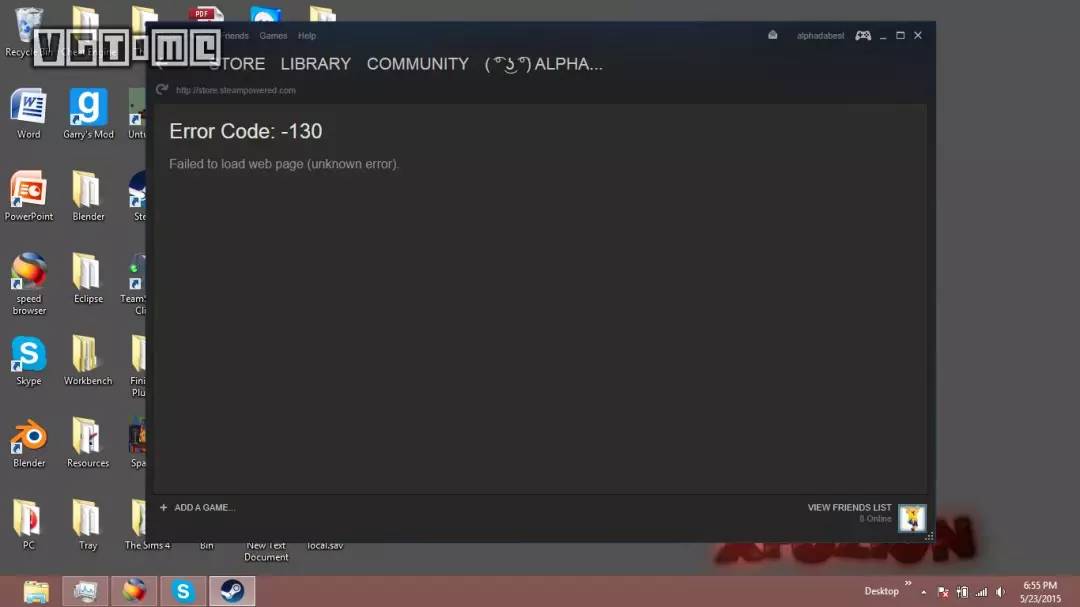Select the speed browser desktop icon

point(28,284)
